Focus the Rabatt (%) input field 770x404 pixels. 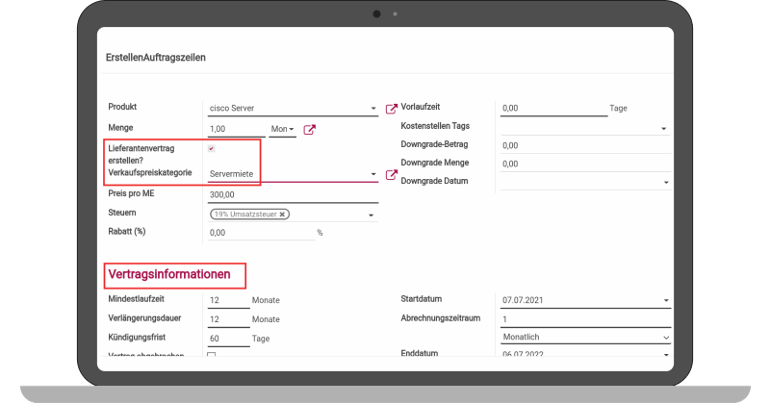coord(260,233)
